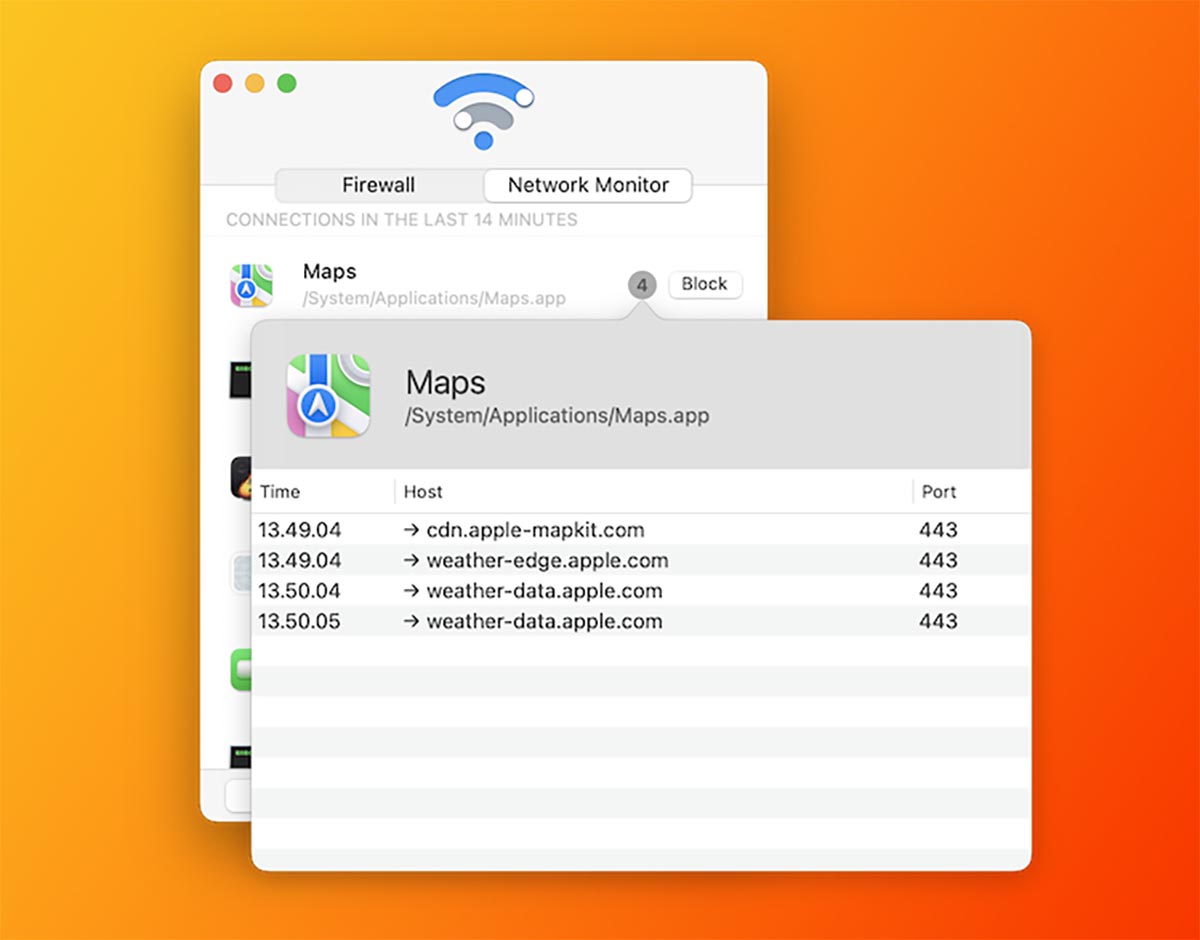Select the Network Monitor tab
This screenshot has width=1200, height=940.
point(588,185)
